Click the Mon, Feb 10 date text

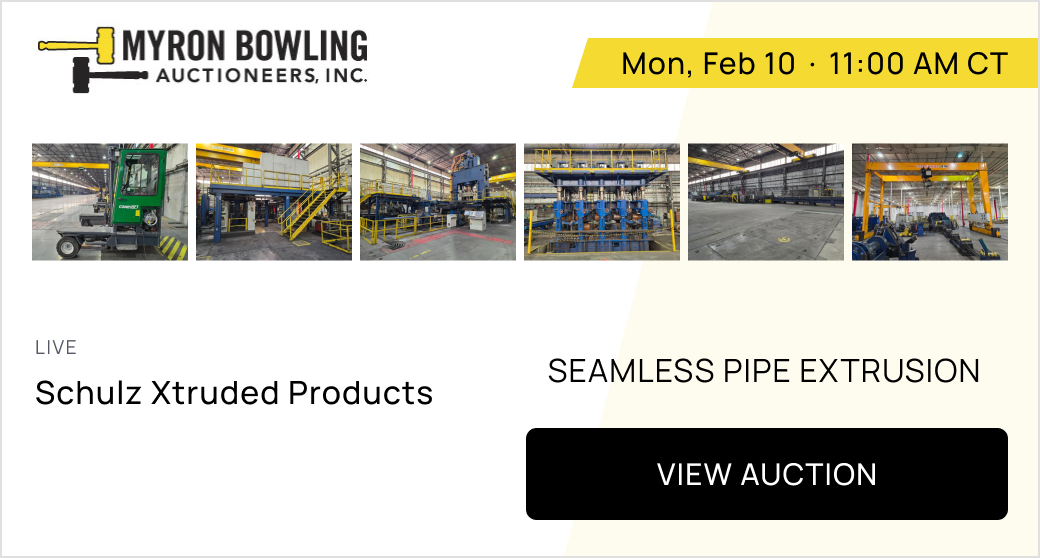(x=708, y=64)
